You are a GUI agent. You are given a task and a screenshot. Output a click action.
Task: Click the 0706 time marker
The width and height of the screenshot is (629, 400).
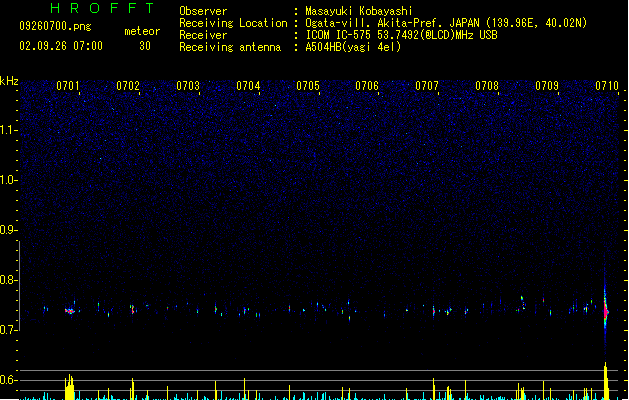(367, 86)
